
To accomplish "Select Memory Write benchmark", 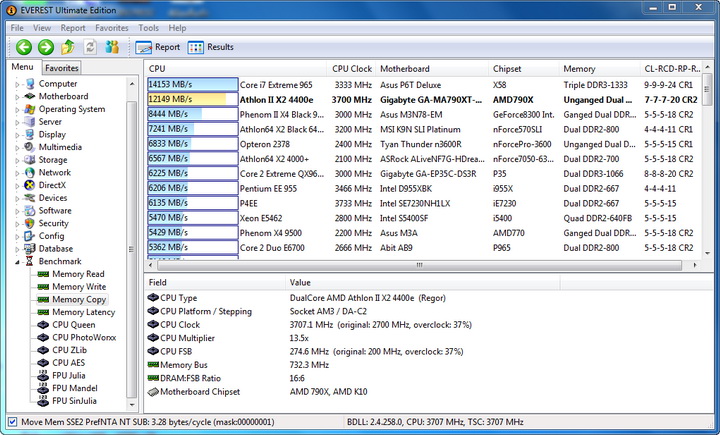I will tap(79, 287).
